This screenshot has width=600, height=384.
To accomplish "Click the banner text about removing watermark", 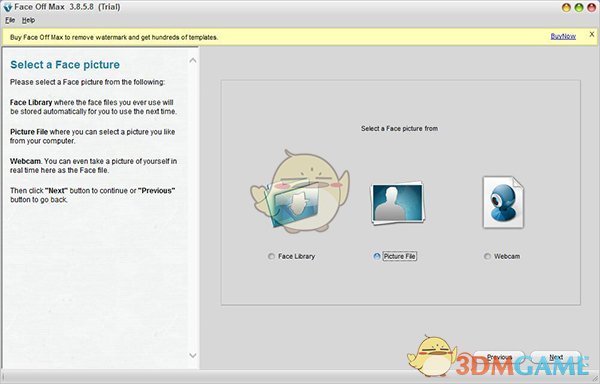I will pyautogui.click(x=114, y=37).
